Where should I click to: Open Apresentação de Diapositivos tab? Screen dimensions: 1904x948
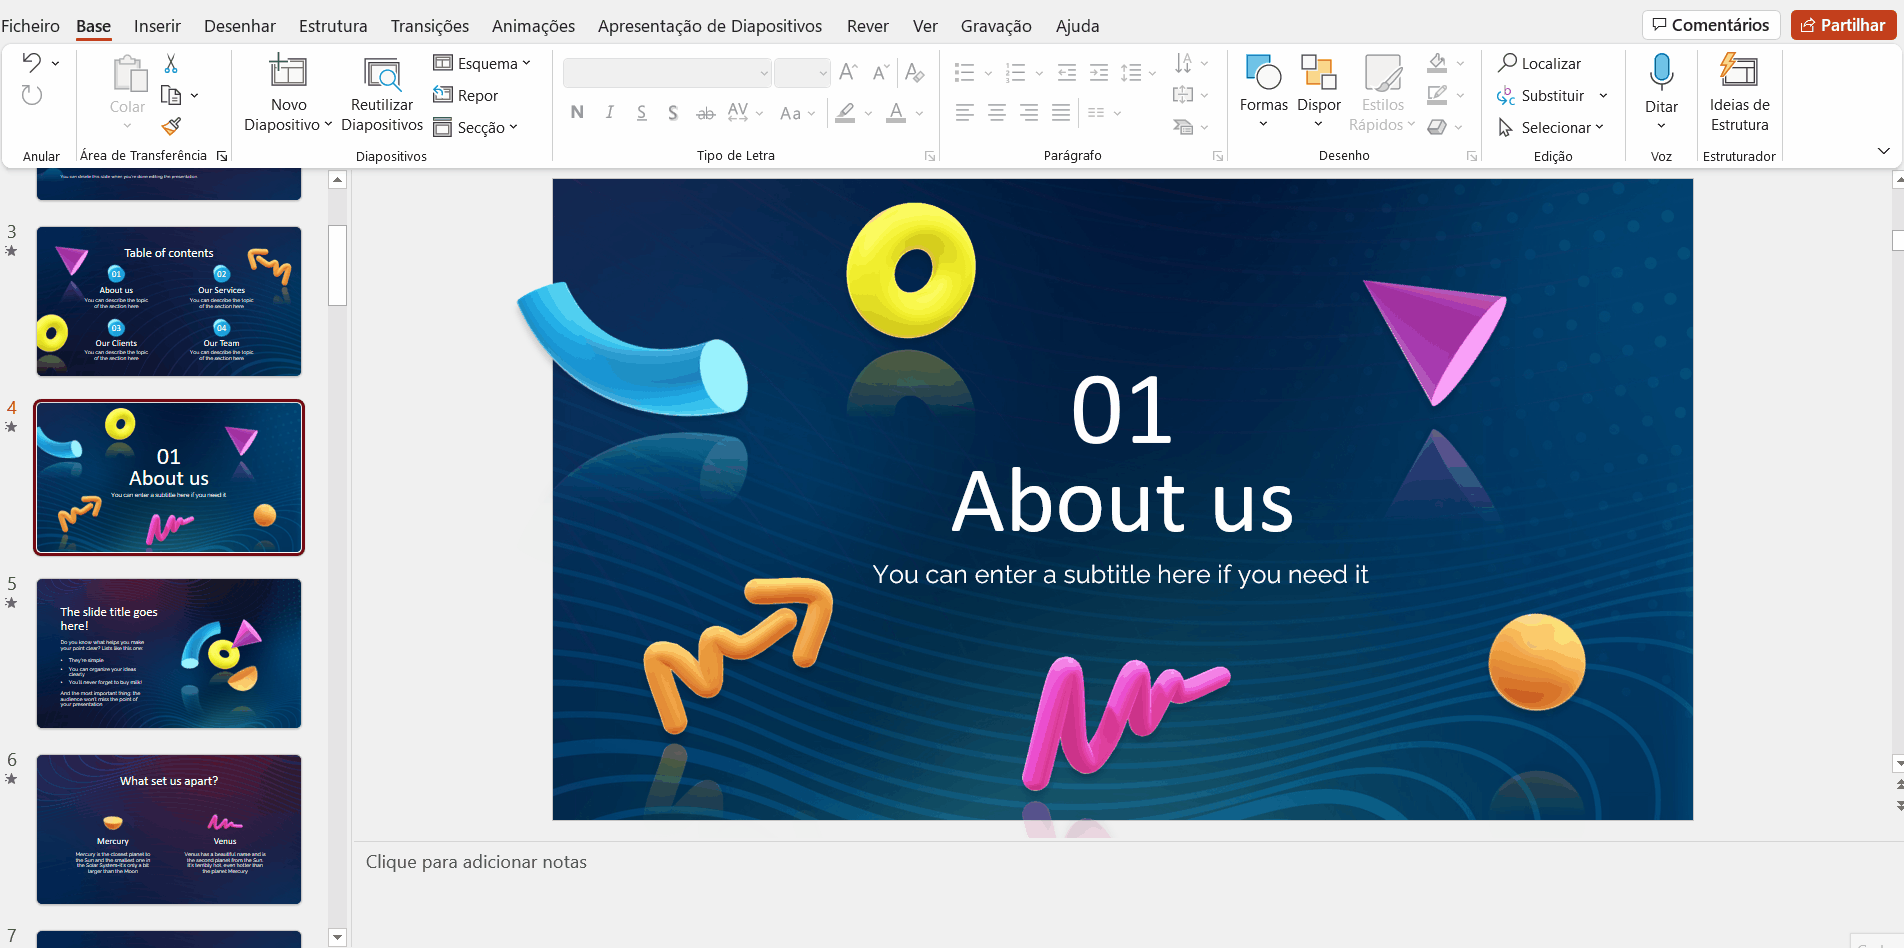[710, 26]
